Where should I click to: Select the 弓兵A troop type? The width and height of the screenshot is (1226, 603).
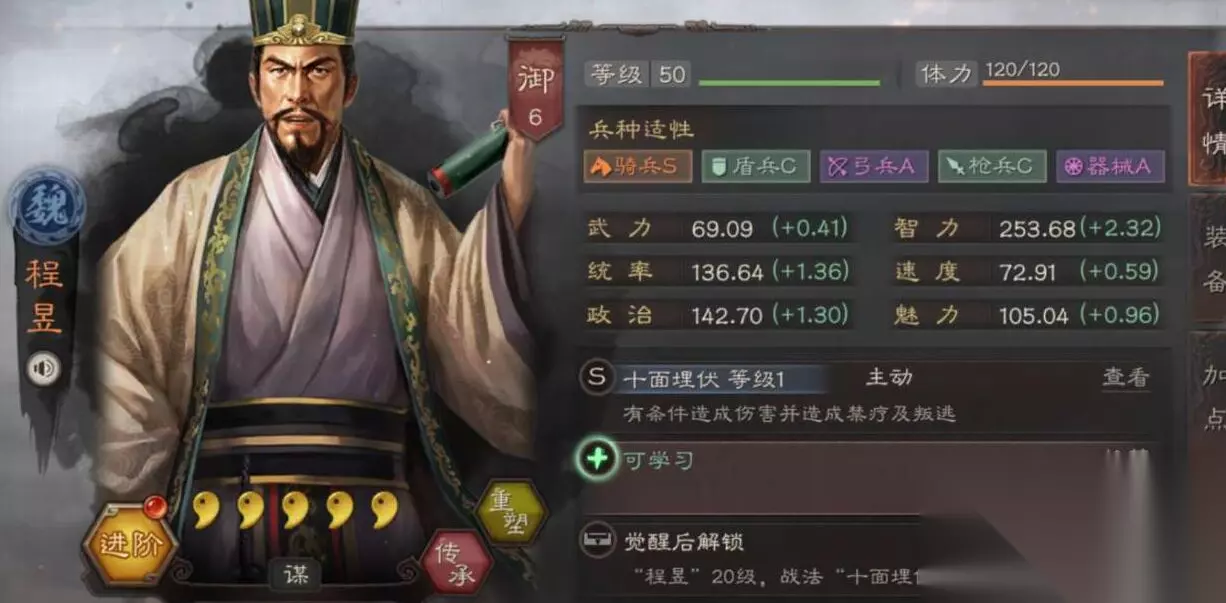coord(874,167)
